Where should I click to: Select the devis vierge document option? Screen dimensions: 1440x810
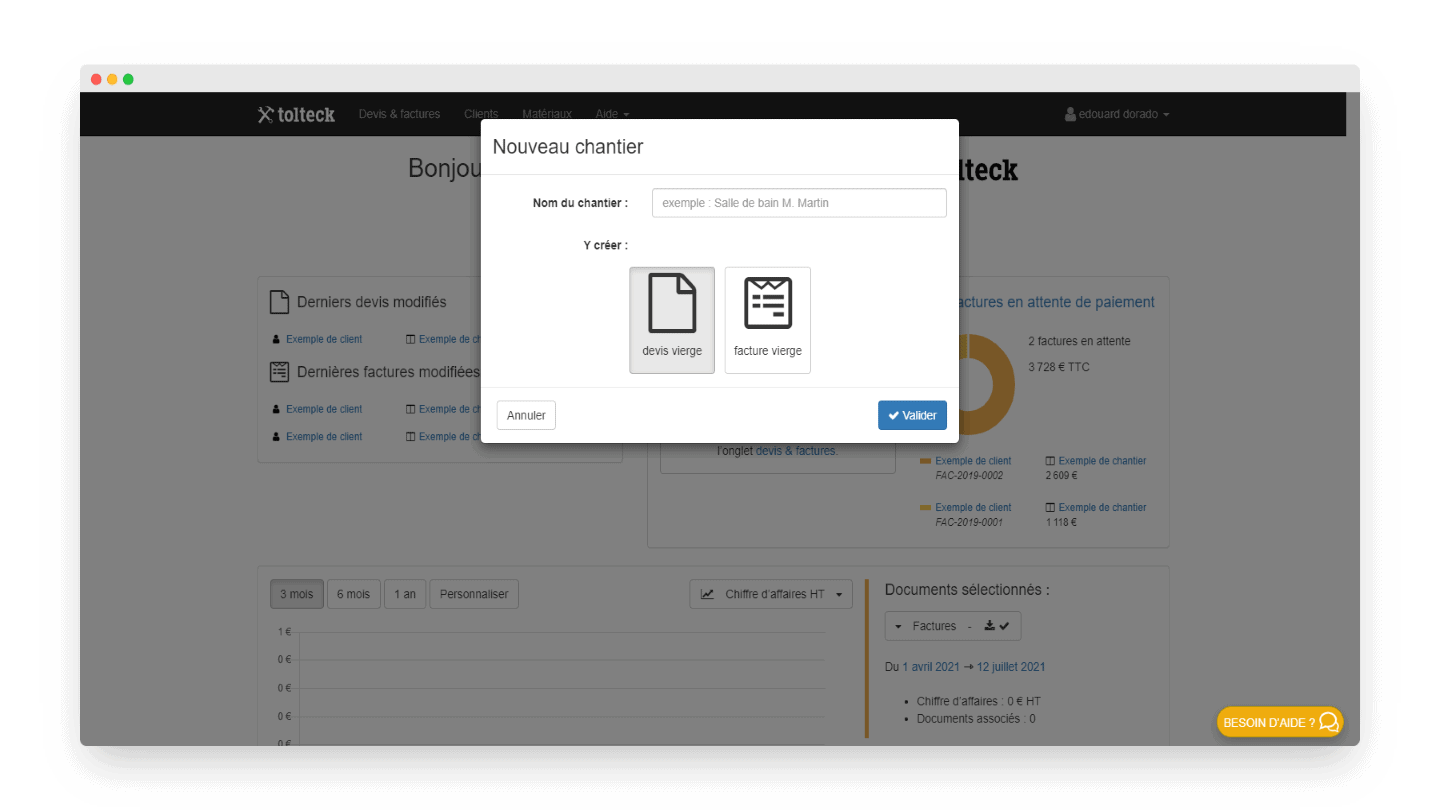point(672,320)
